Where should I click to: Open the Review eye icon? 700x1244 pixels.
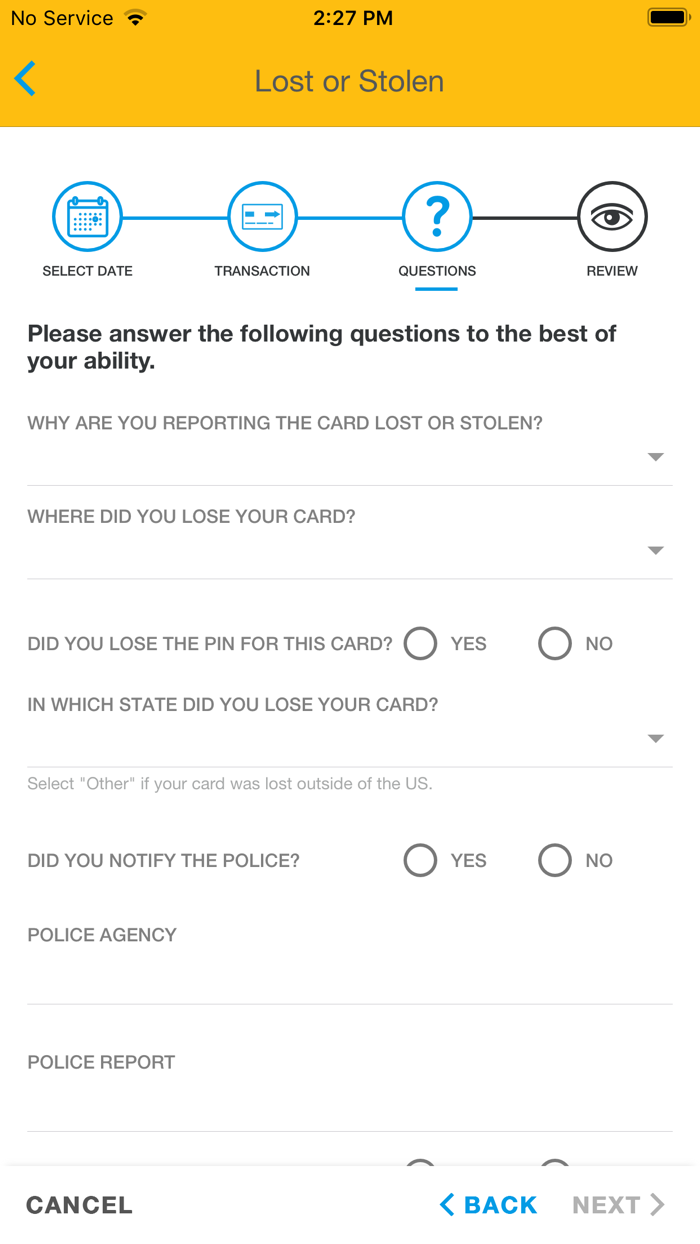pos(612,216)
